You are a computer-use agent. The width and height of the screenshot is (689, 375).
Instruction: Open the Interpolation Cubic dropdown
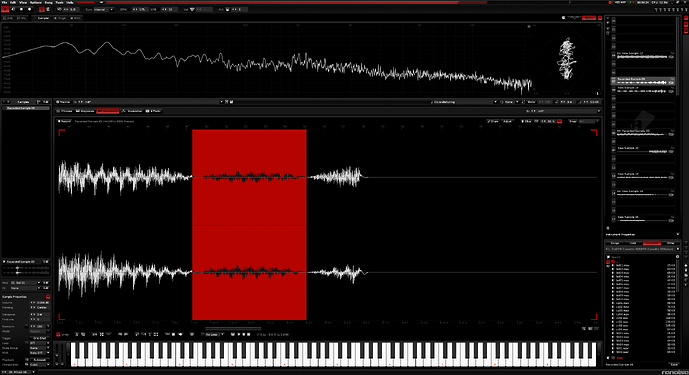click(40, 364)
